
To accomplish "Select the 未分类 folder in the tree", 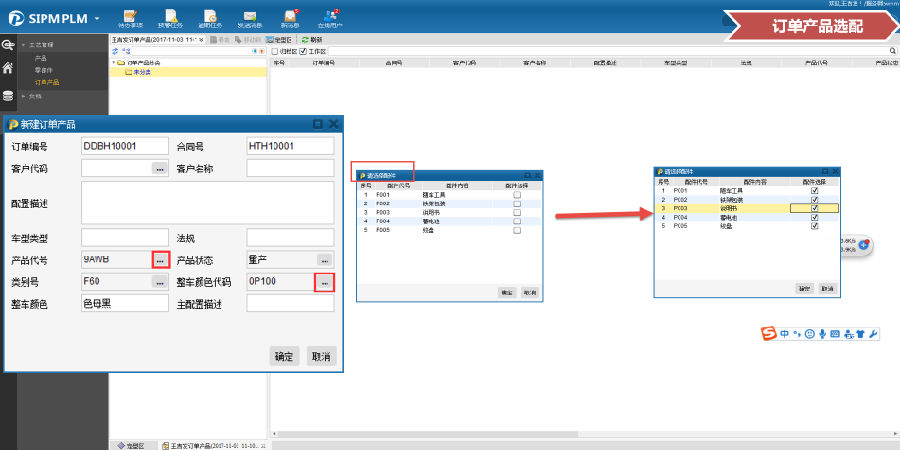I will (142, 73).
